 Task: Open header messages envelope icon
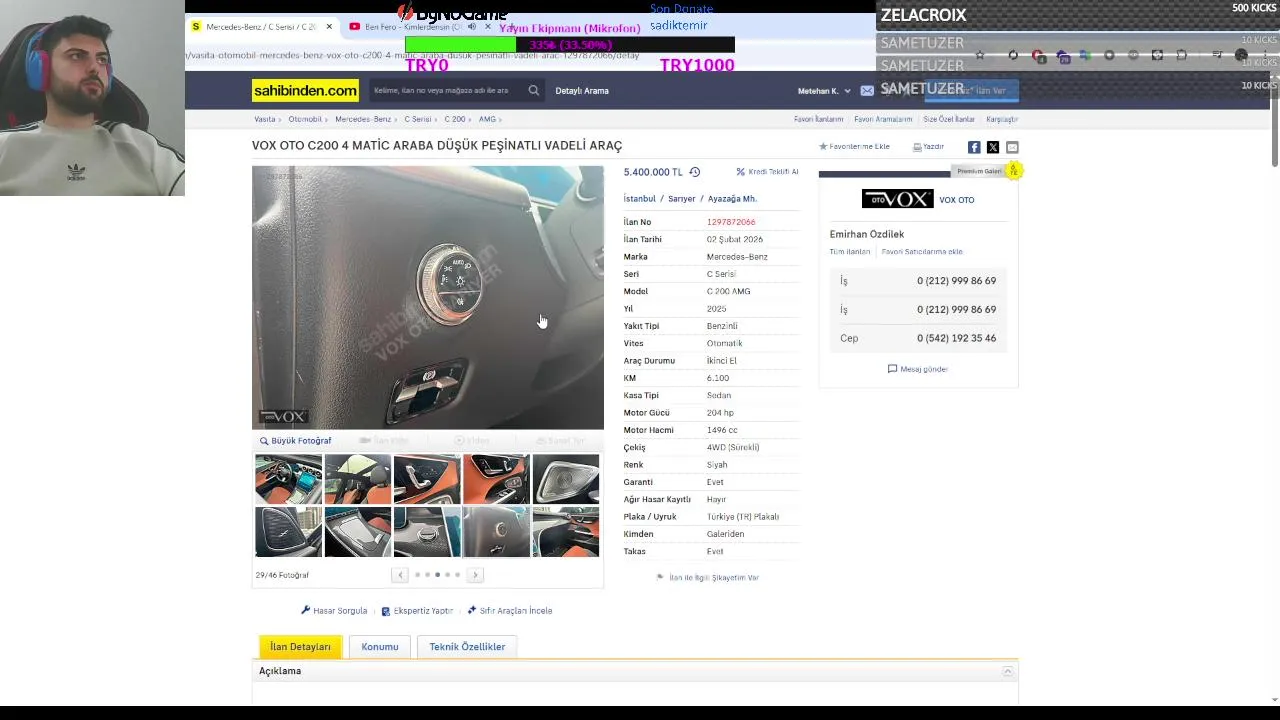click(x=867, y=91)
